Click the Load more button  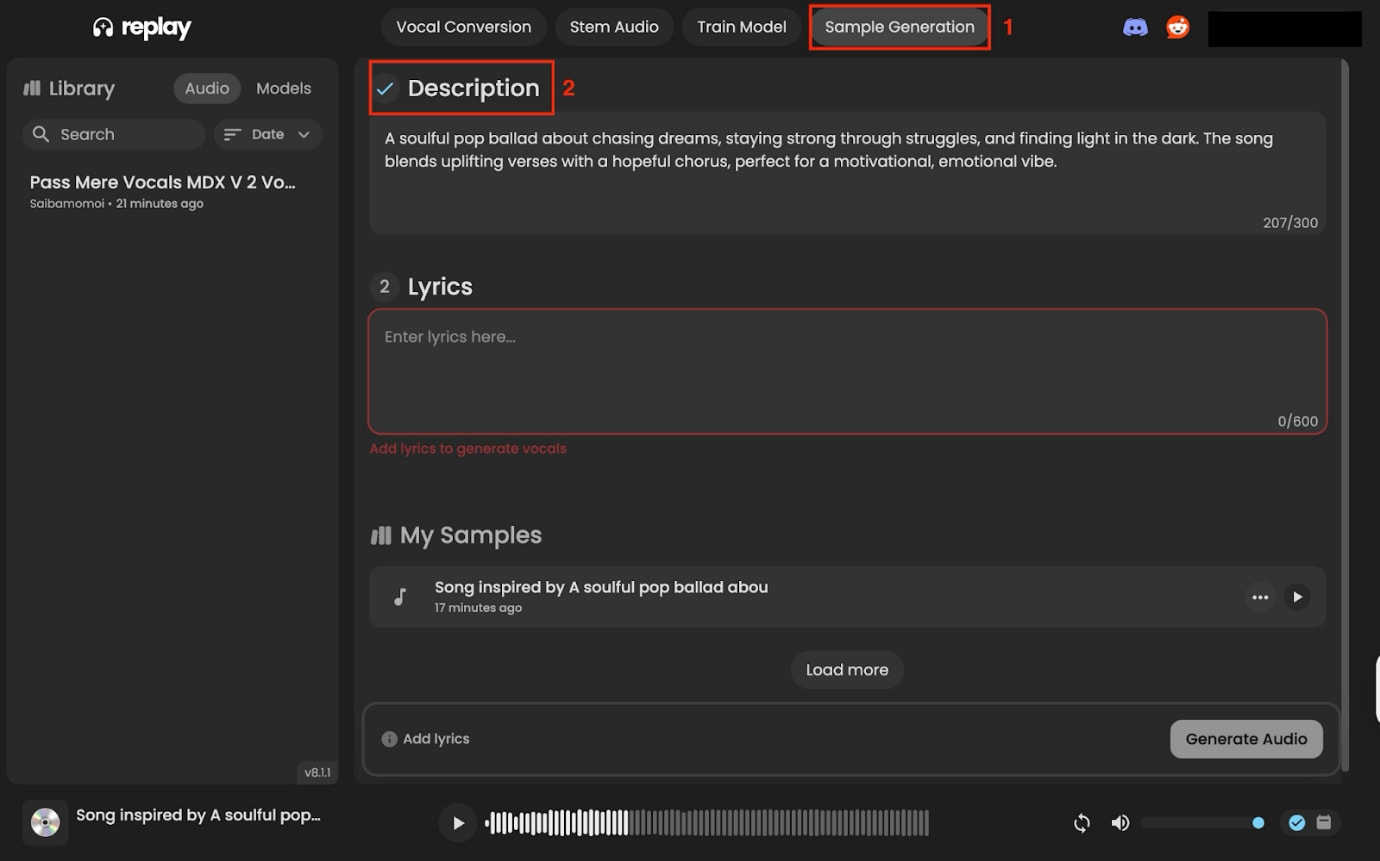point(847,670)
